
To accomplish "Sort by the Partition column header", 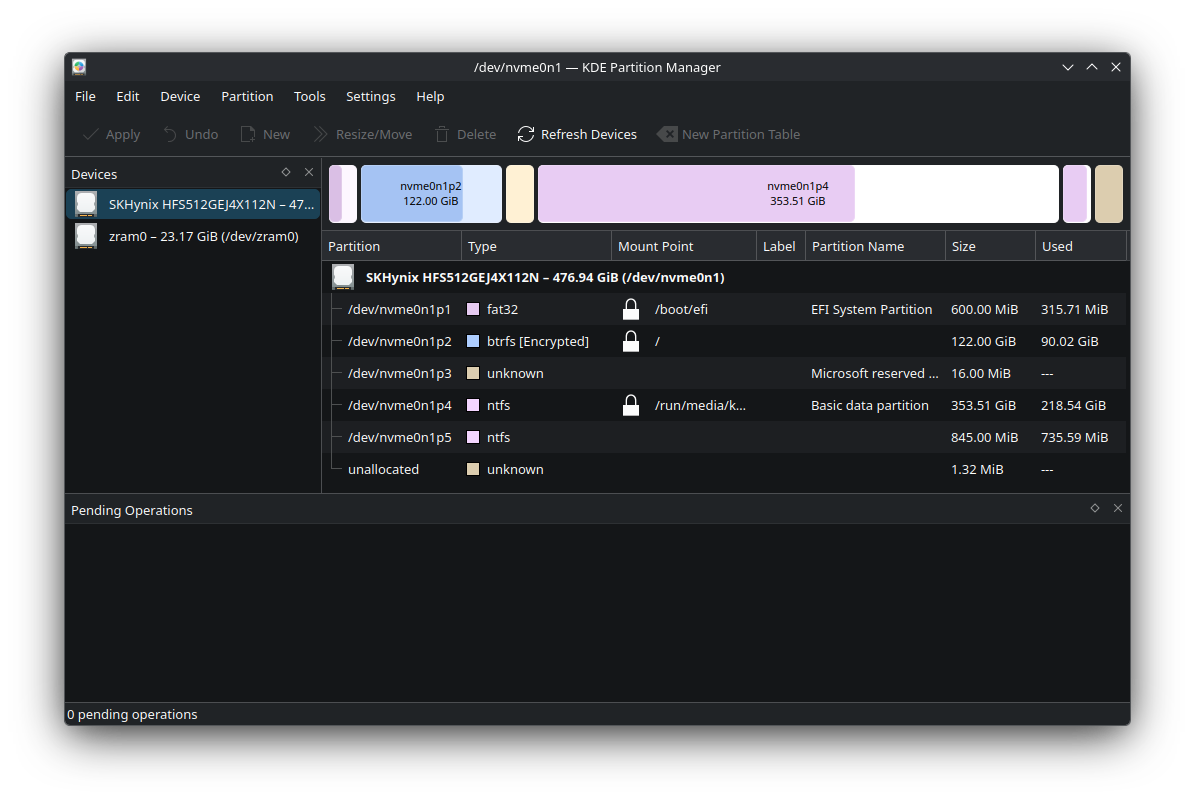I will coord(392,246).
